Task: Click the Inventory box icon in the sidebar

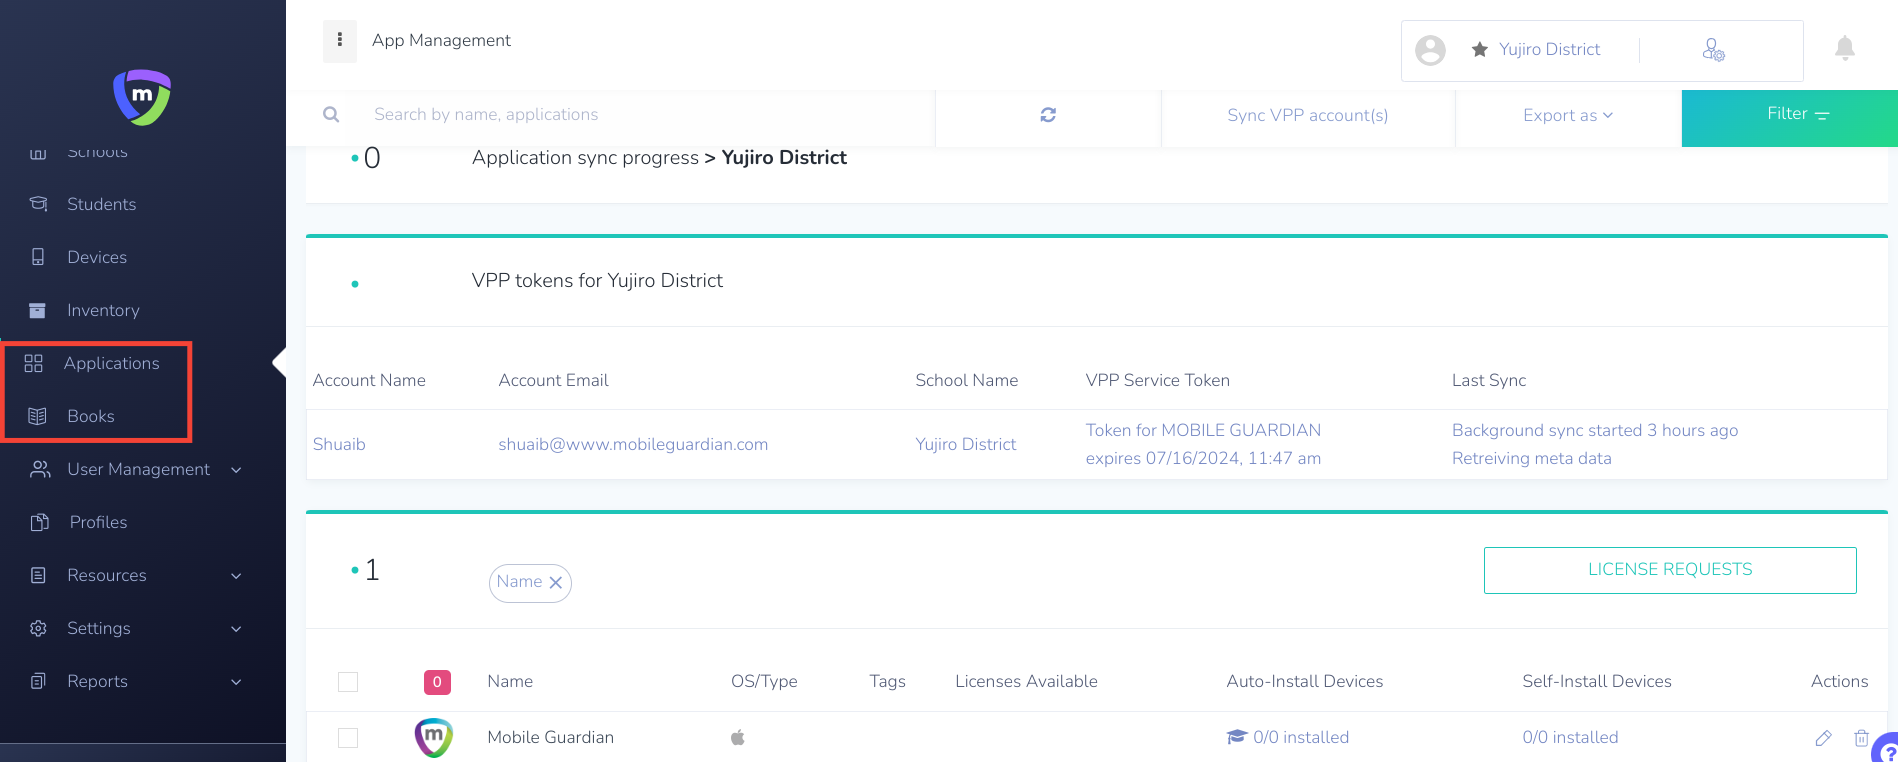Action: click(x=38, y=310)
